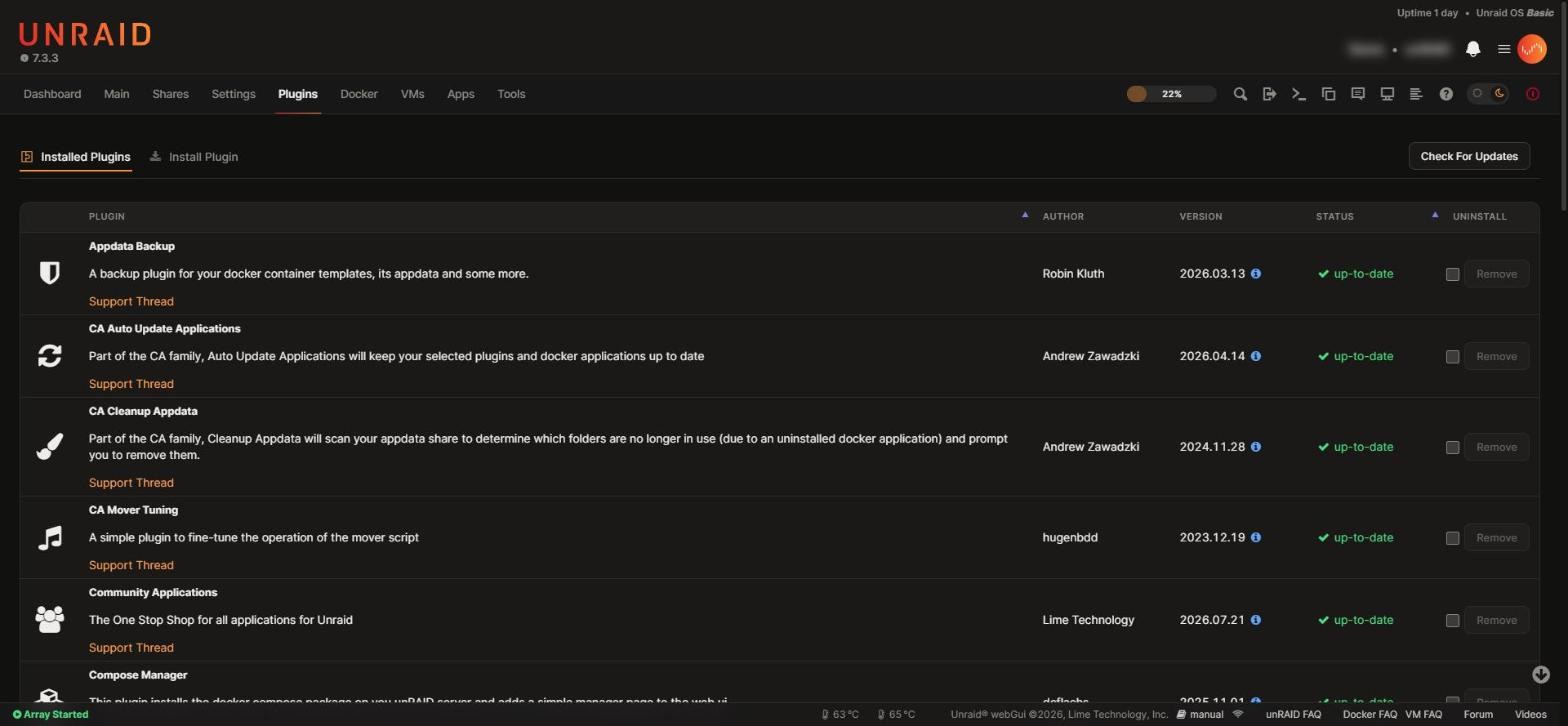Check the CA Cleanup Appdata uninstall checkbox
This screenshot has height=726, width=1568.
click(x=1453, y=448)
